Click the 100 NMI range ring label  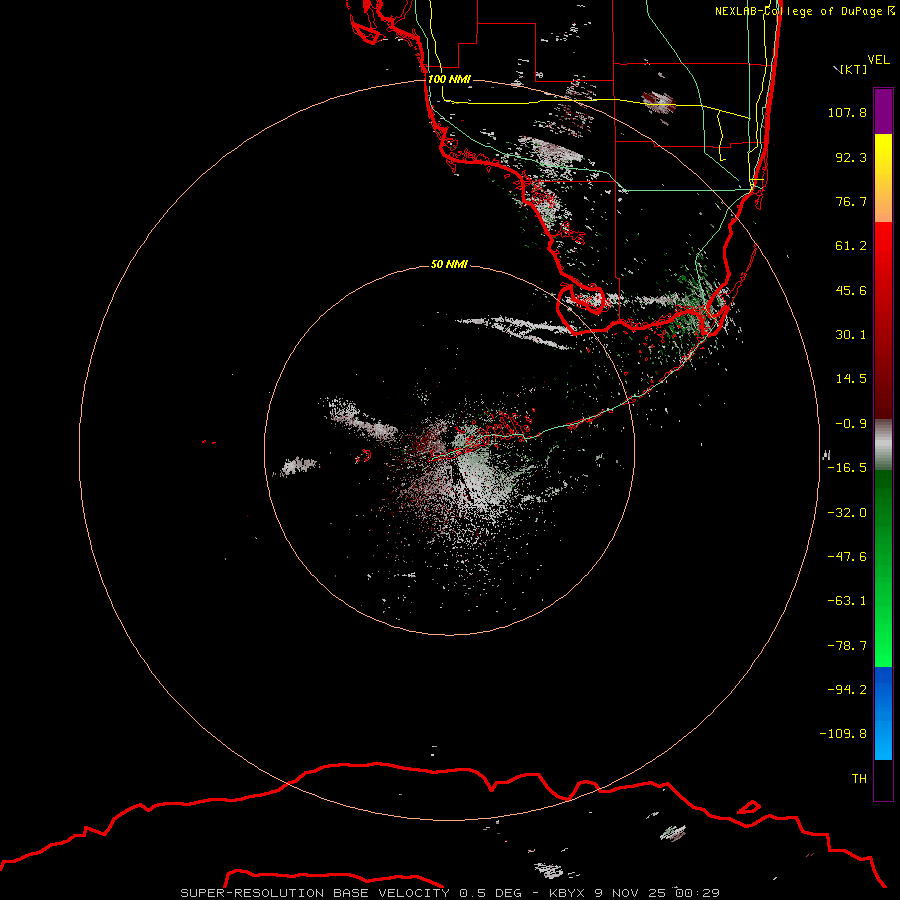(x=449, y=79)
